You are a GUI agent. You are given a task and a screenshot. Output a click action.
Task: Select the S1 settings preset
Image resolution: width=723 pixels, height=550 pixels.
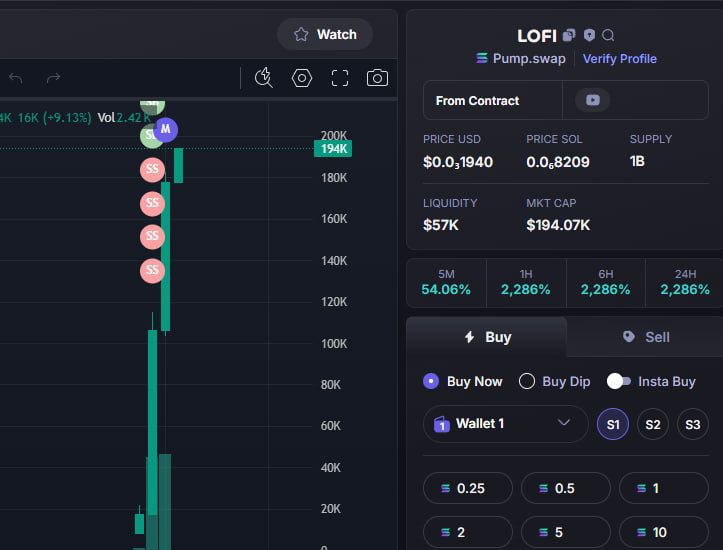pos(613,424)
